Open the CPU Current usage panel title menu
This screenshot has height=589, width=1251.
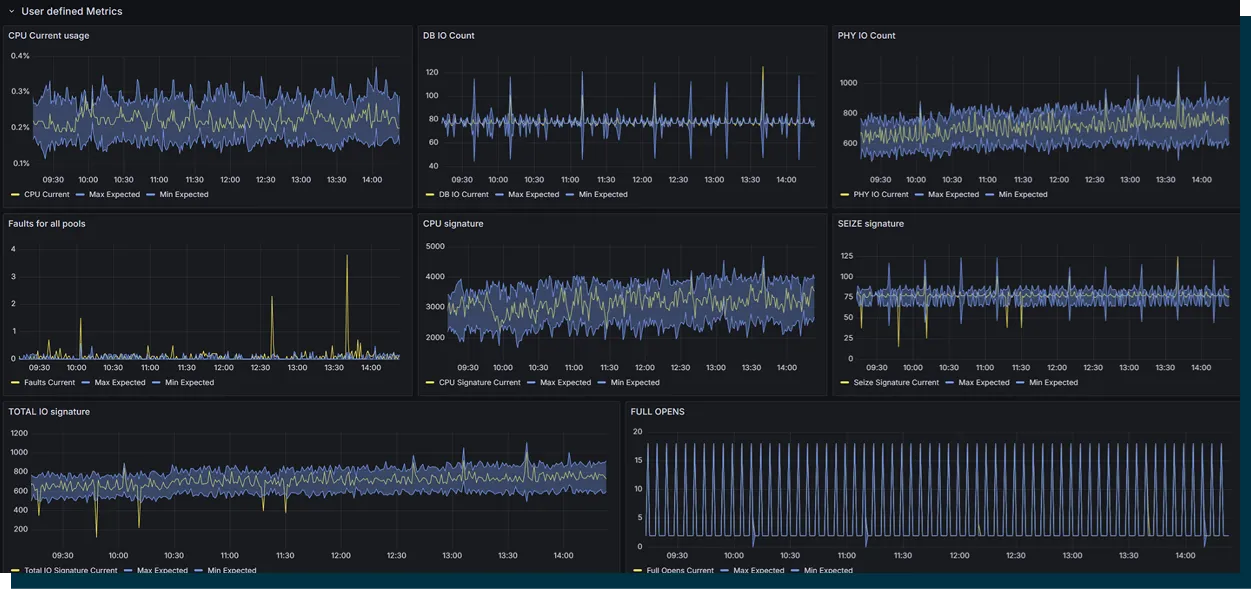(48, 36)
